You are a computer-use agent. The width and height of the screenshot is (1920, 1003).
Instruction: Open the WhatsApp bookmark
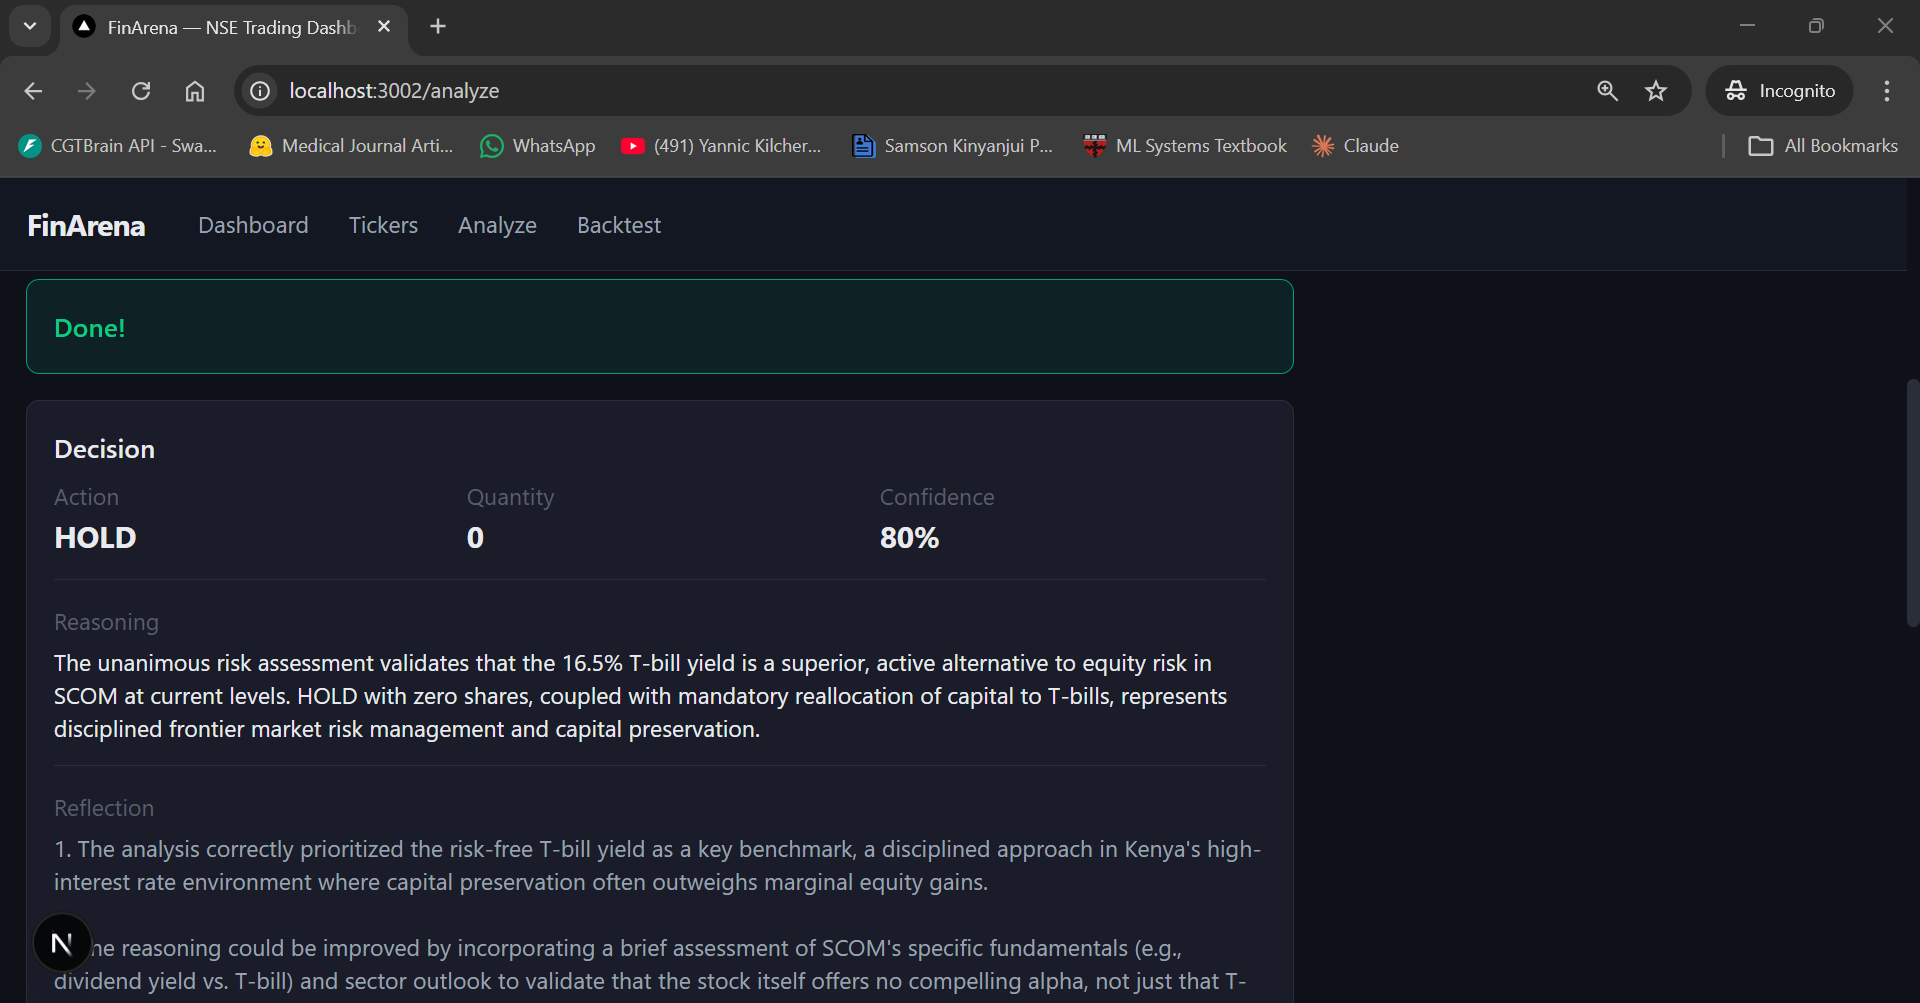pyautogui.click(x=537, y=145)
